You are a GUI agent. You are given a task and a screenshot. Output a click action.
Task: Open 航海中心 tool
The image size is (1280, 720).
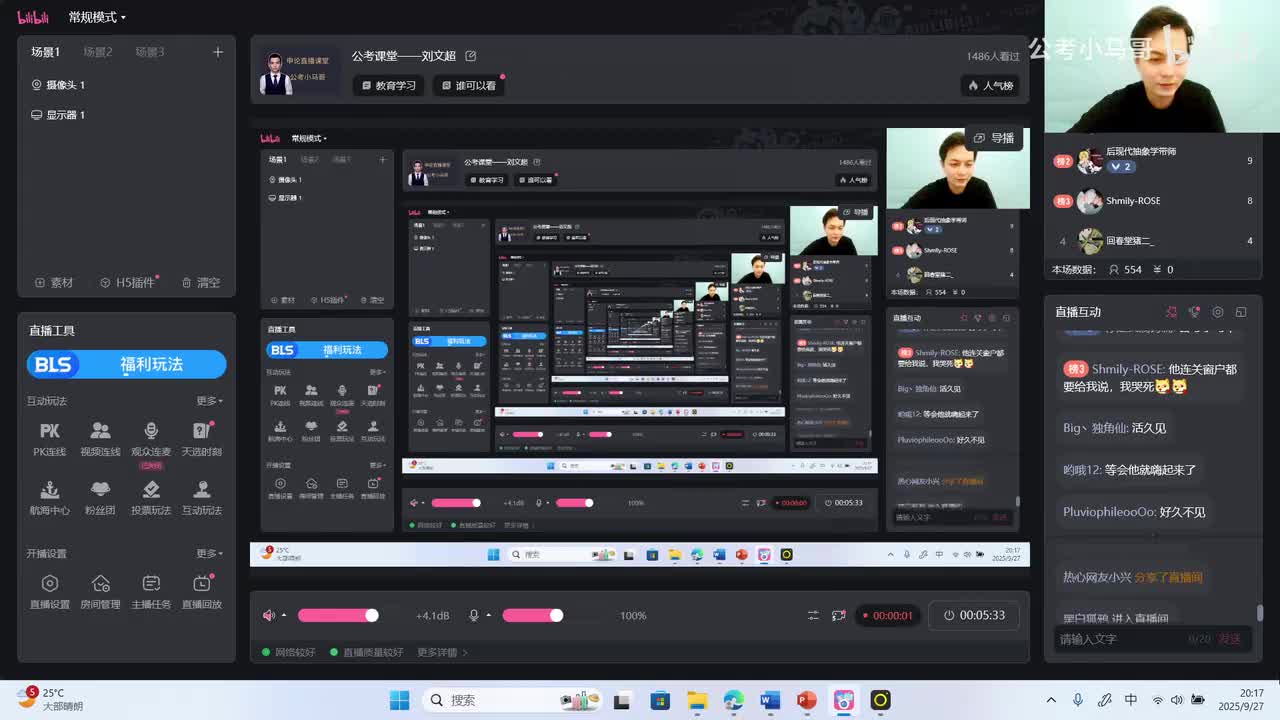[49, 498]
